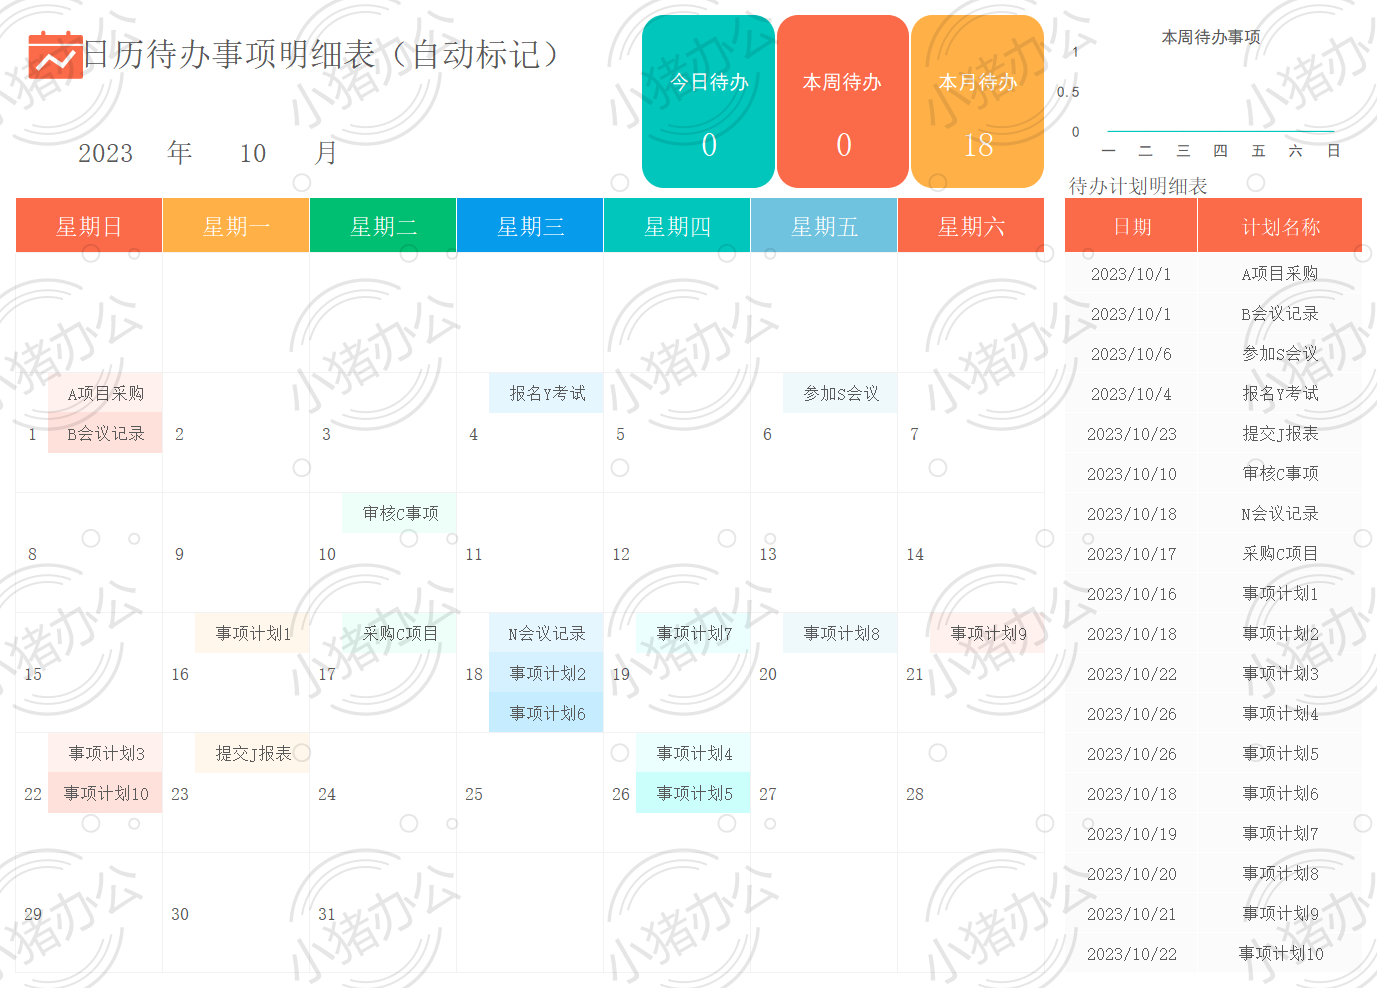Click 事项计划5 in plan table

[1280, 754]
